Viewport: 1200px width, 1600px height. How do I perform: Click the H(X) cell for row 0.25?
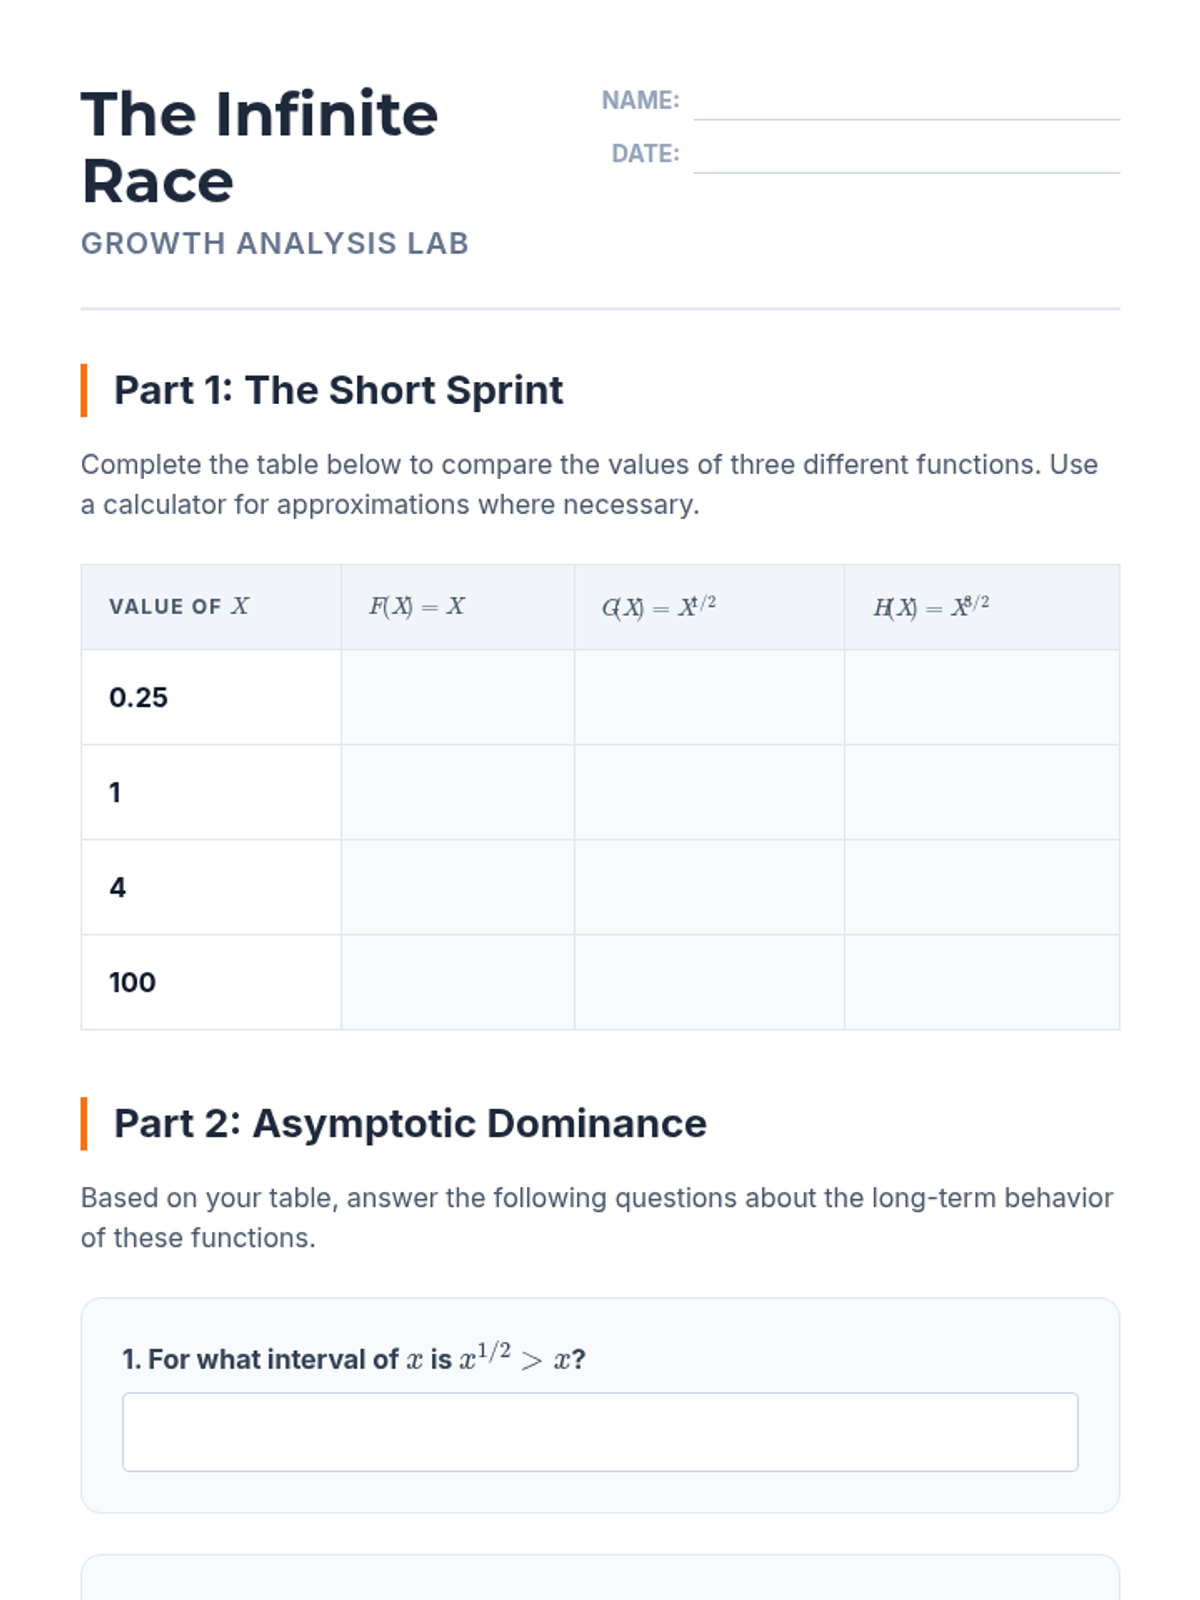pyautogui.click(x=981, y=697)
